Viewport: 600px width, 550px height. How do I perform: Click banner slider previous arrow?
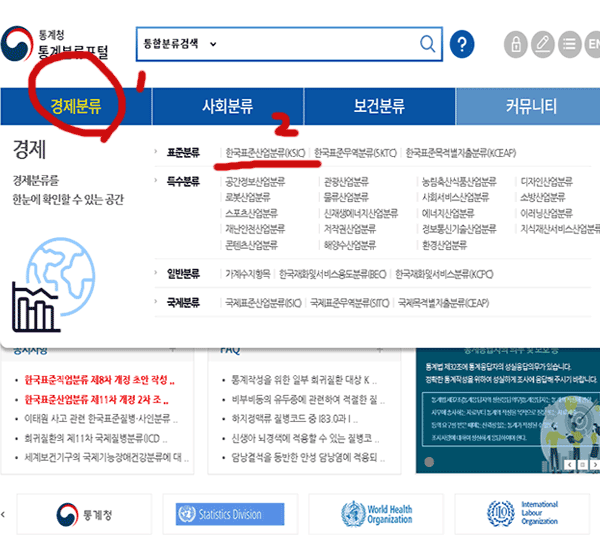pyautogui.click(x=570, y=465)
